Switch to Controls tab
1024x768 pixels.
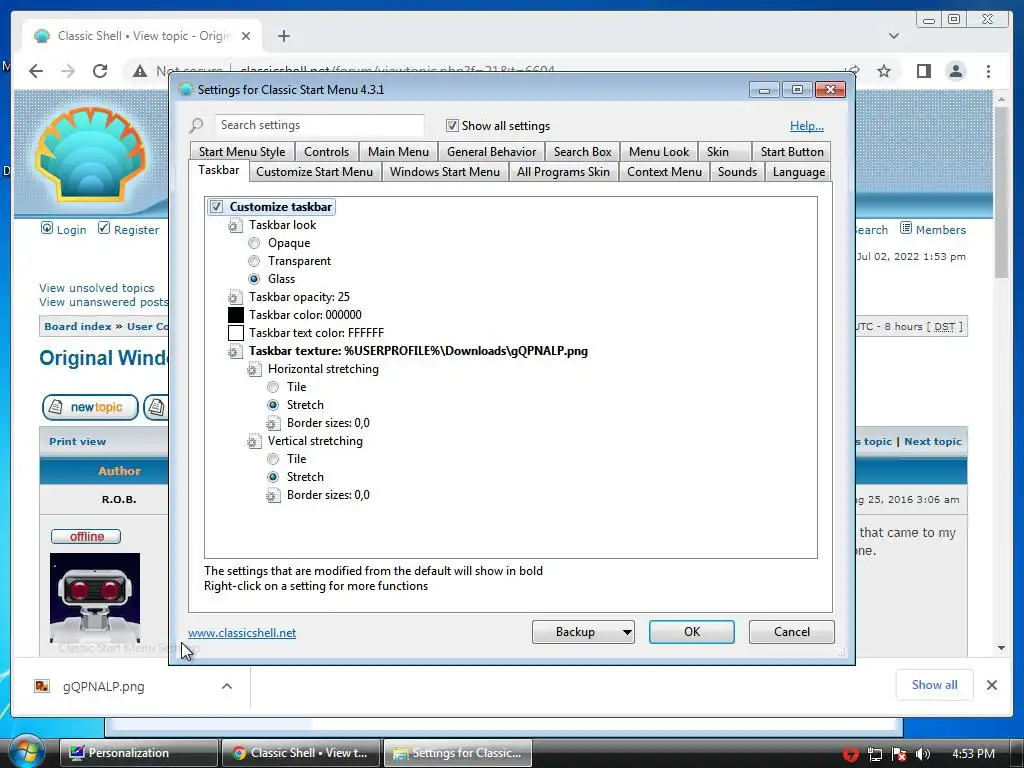tap(327, 152)
